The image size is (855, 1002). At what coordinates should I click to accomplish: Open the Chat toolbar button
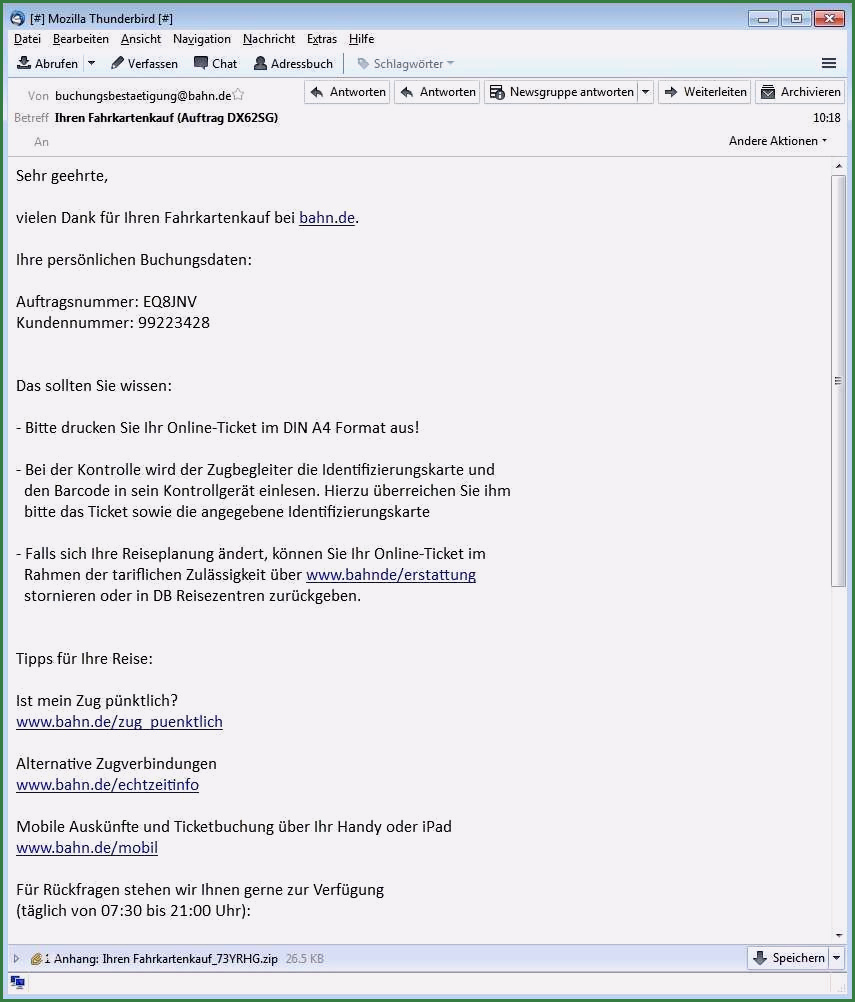tap(215, 63)
